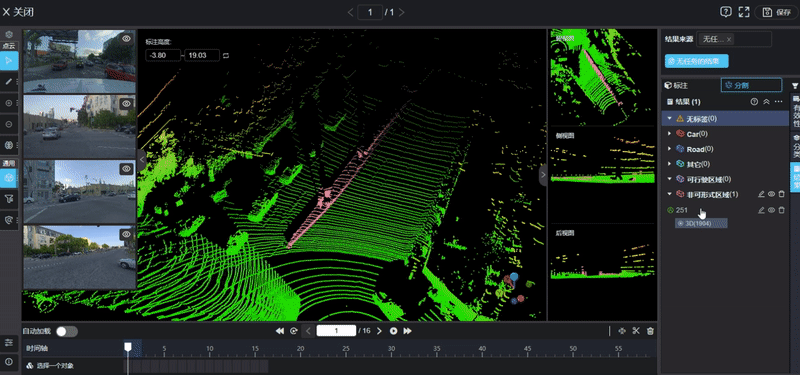Collapse the 可行驶区域(0) tree group
The width and height of the screenshot is (800, 375).
[x=669, y=179]
